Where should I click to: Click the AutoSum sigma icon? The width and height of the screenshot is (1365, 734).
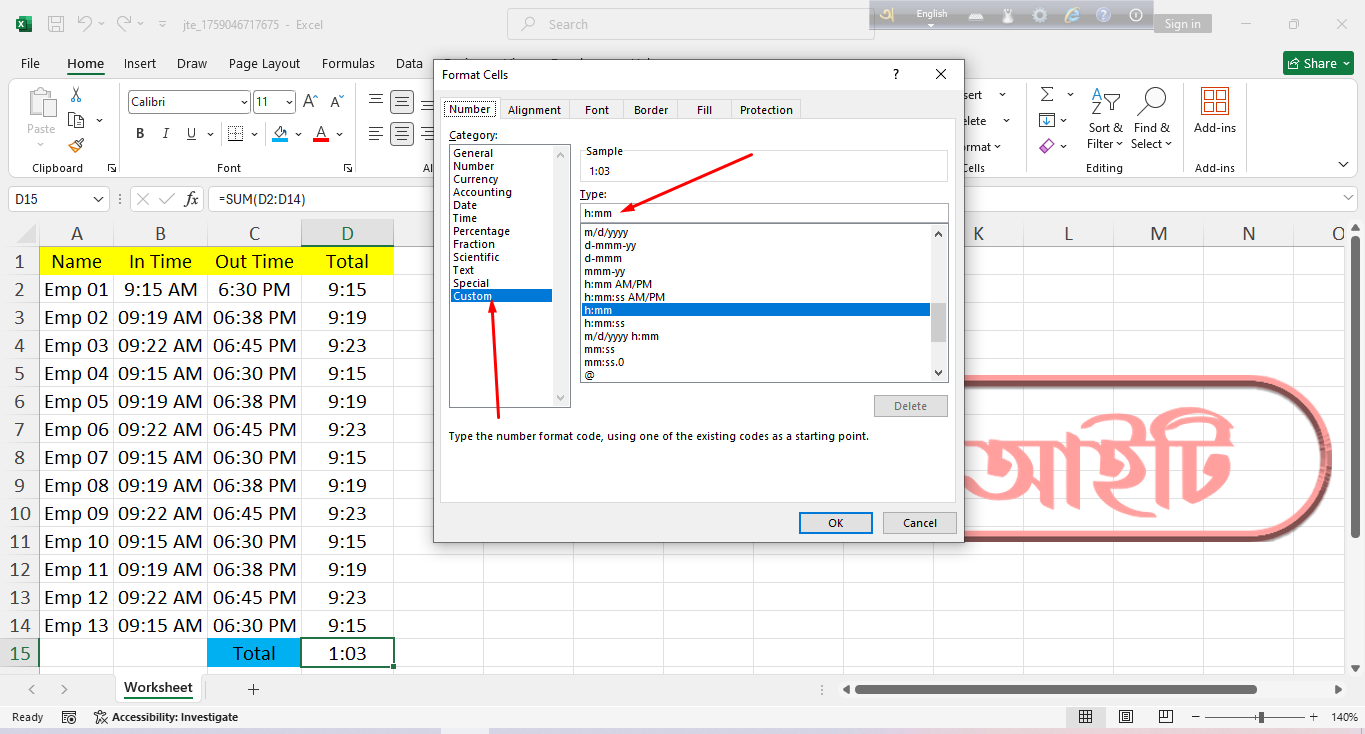(x=1047, y=95)
